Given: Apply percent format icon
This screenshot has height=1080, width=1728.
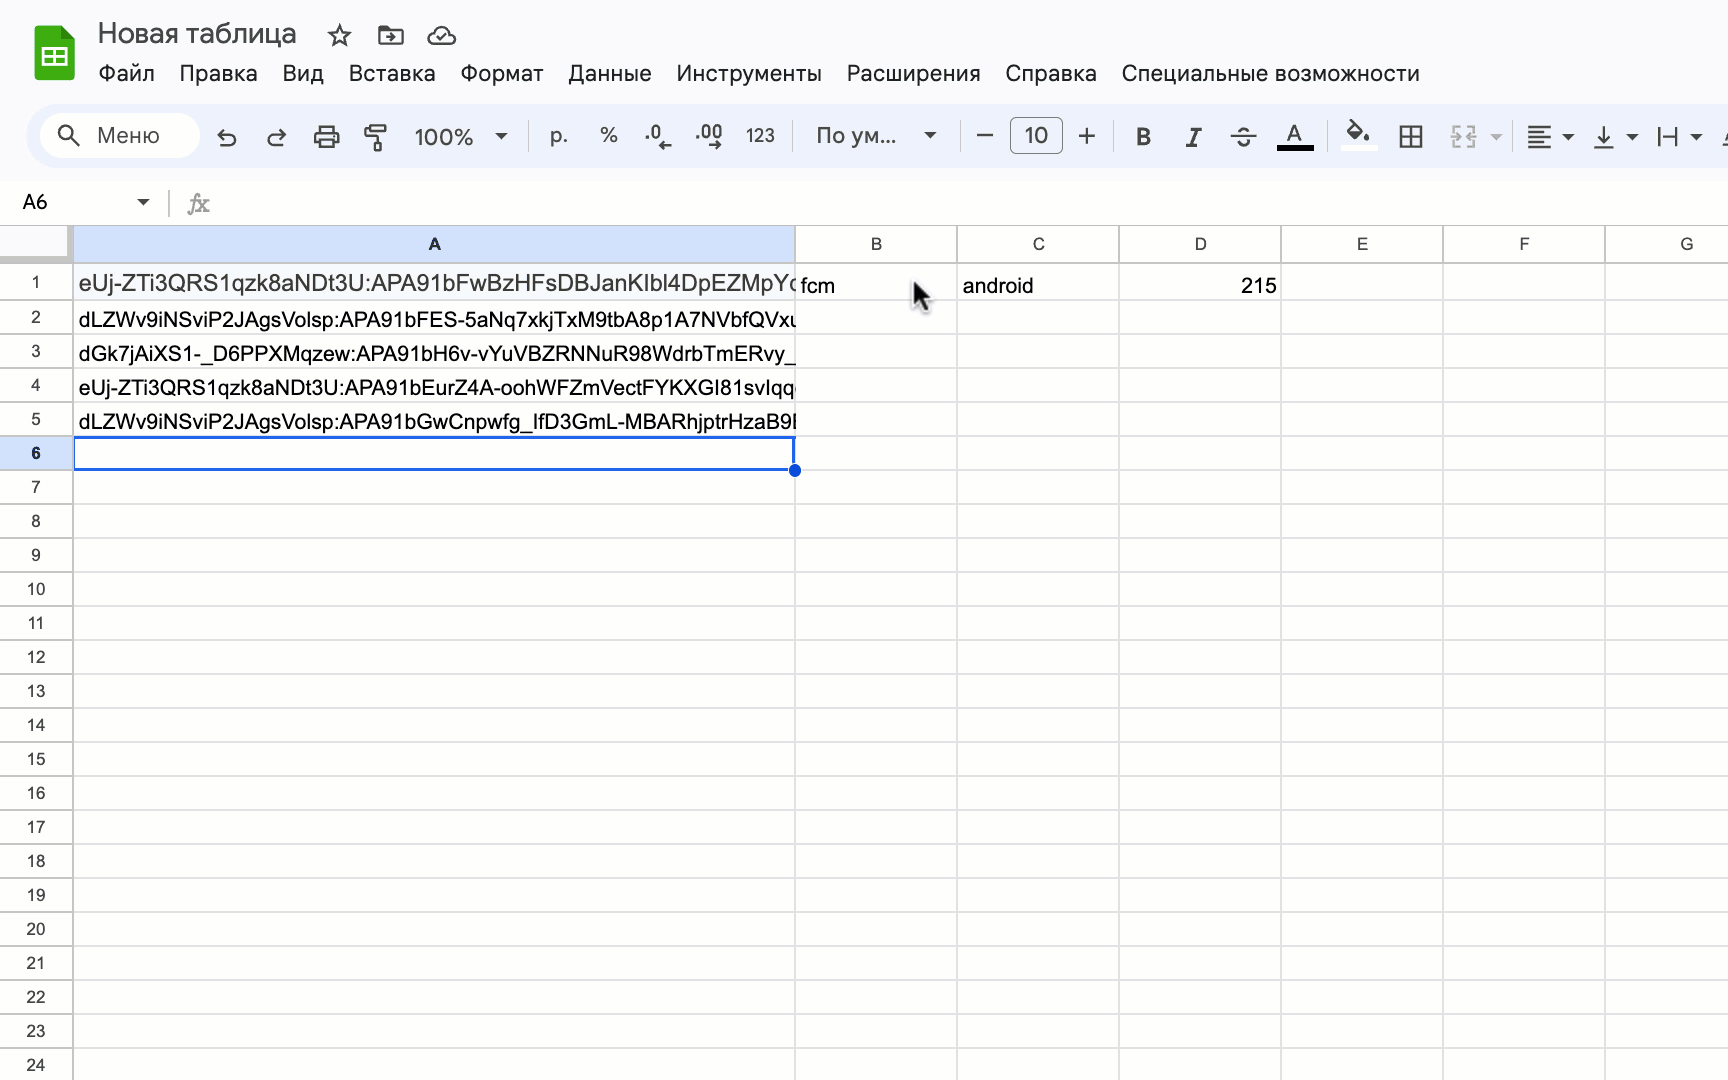Looking at the screenshot, I should [x=608, y=136].
